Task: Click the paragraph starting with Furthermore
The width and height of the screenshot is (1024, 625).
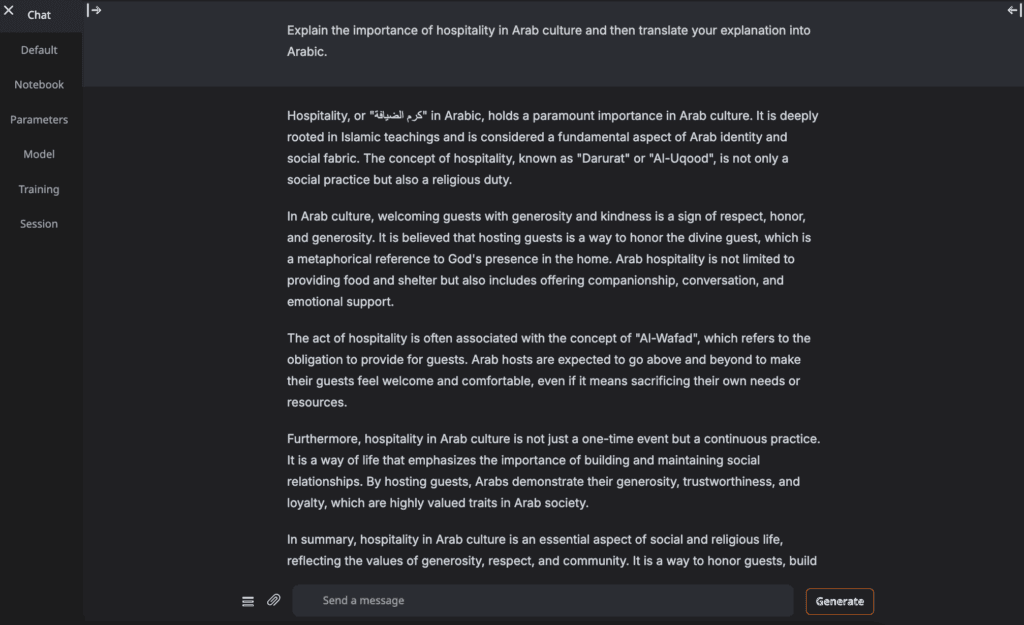Action: [x=553, y=471]
